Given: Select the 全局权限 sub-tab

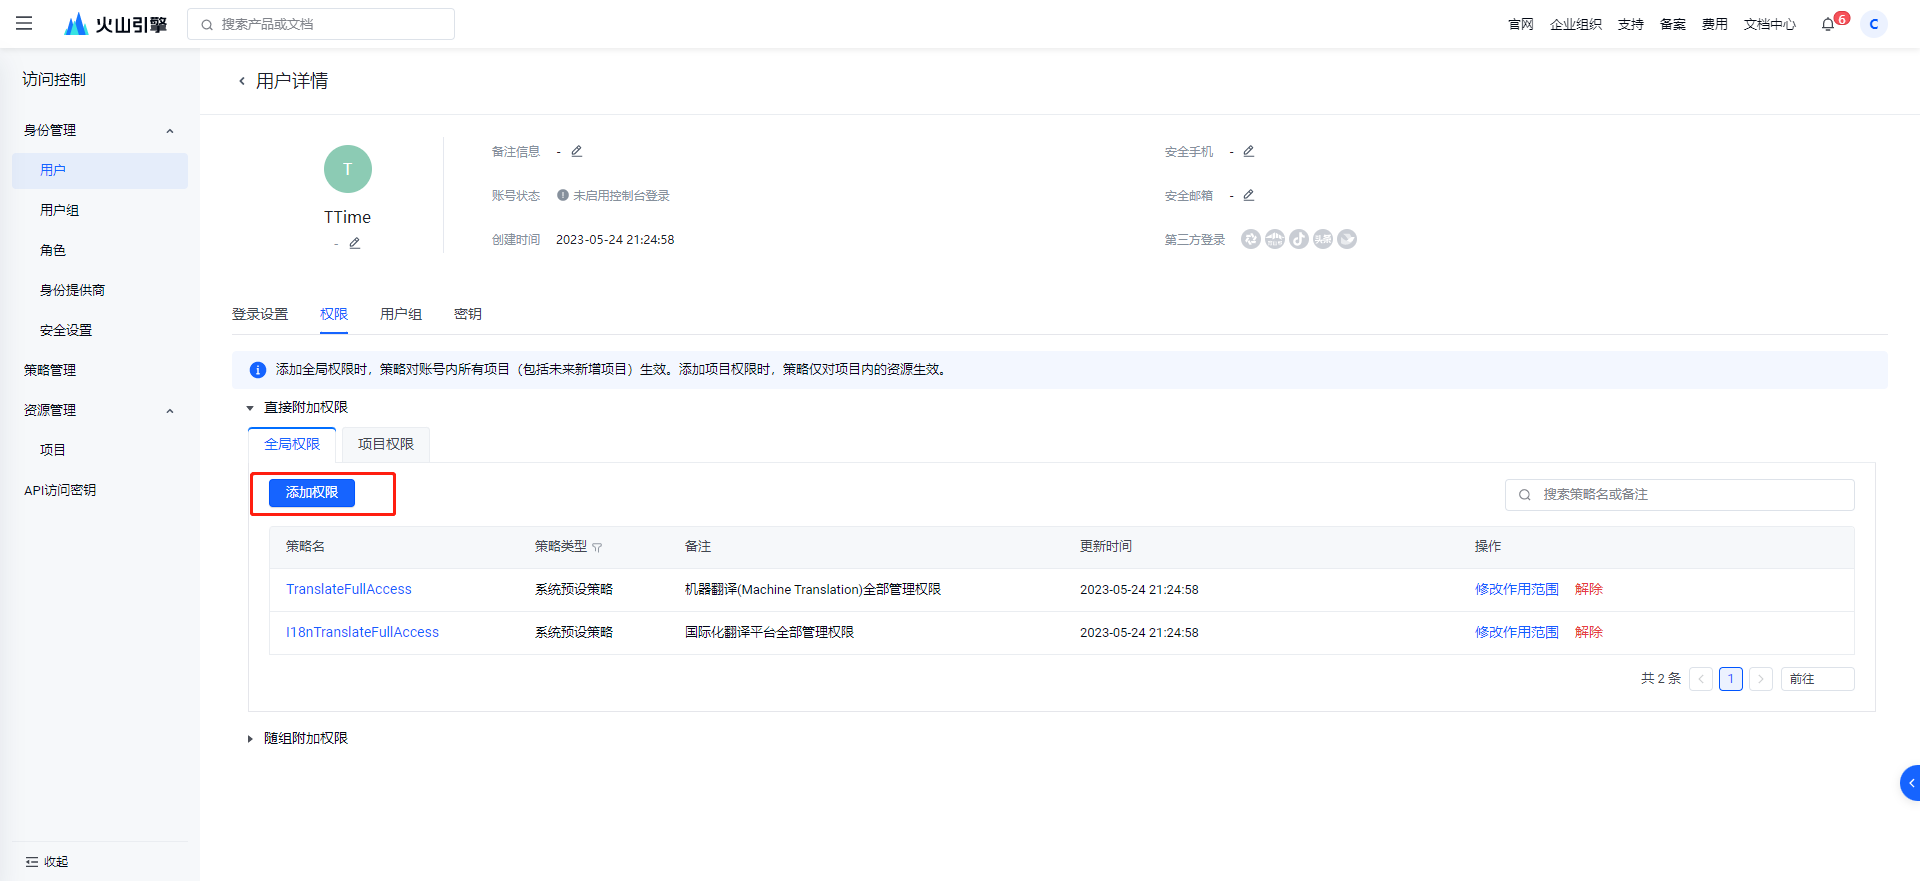Looking at the screenshot, I should point(292,444).
